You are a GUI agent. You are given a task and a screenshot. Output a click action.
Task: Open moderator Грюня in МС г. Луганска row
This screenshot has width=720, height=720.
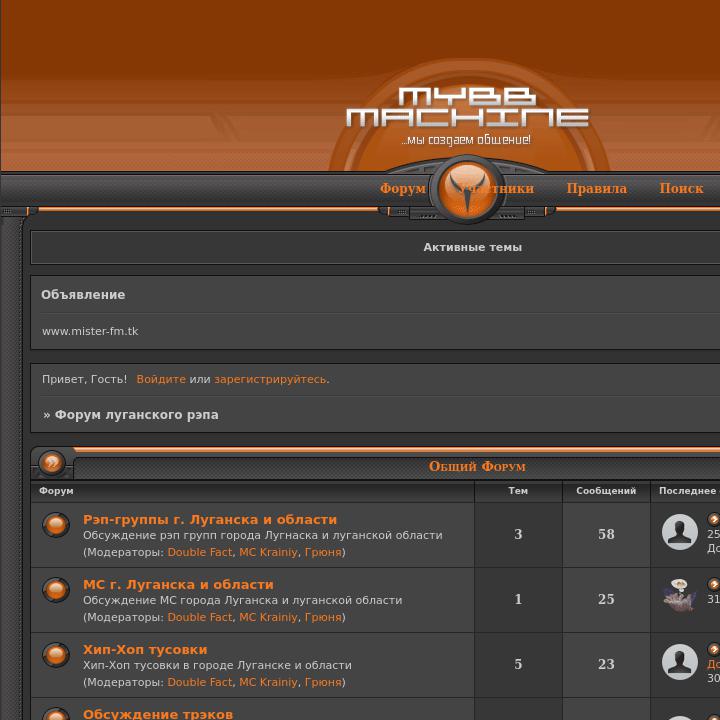click(x=323, y=618)
